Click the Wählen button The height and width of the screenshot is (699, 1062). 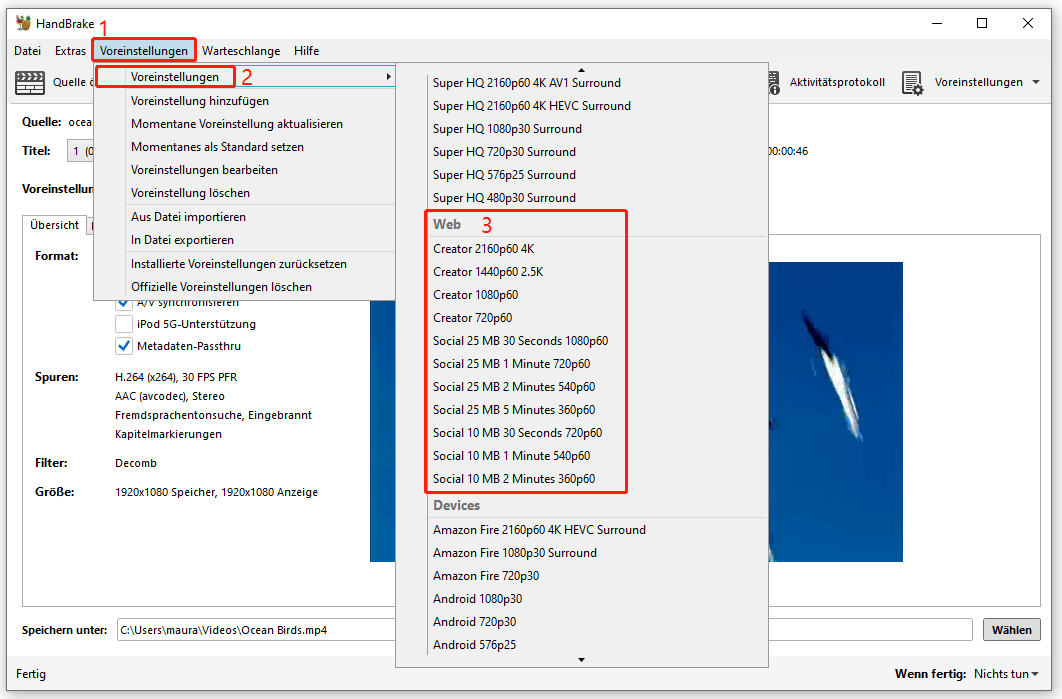tap(1011, 629)
